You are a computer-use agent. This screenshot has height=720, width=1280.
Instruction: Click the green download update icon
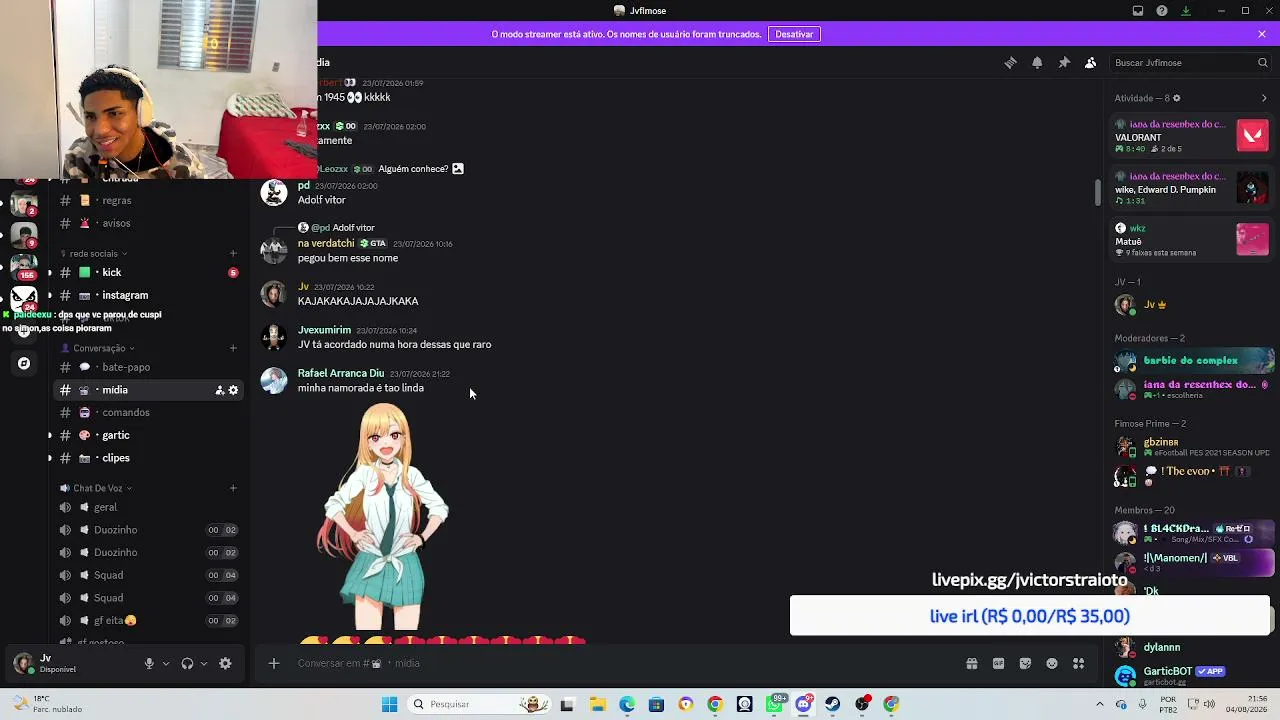1186,11
